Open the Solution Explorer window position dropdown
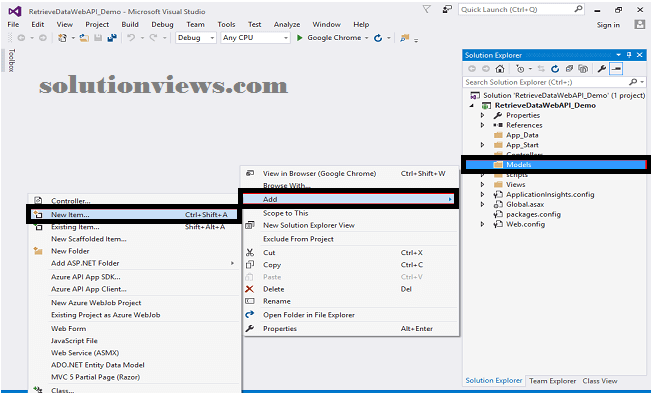 tap(619, 55)
